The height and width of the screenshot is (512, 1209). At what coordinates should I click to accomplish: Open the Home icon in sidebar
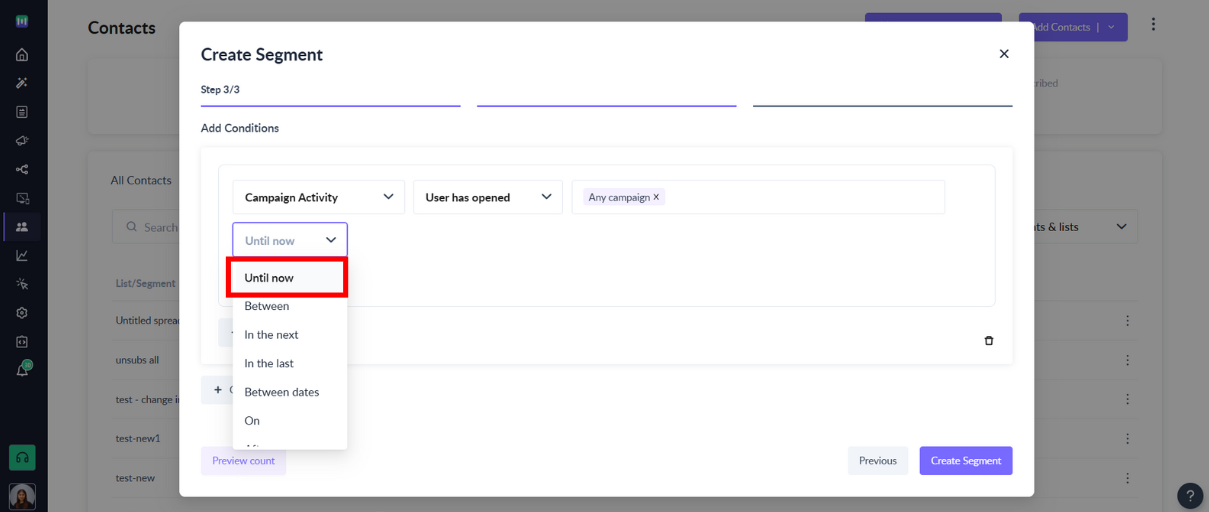(x=22, y=54)
